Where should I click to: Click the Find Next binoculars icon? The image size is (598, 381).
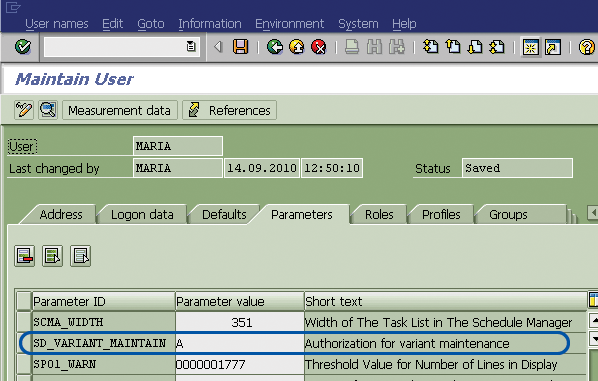397,47
